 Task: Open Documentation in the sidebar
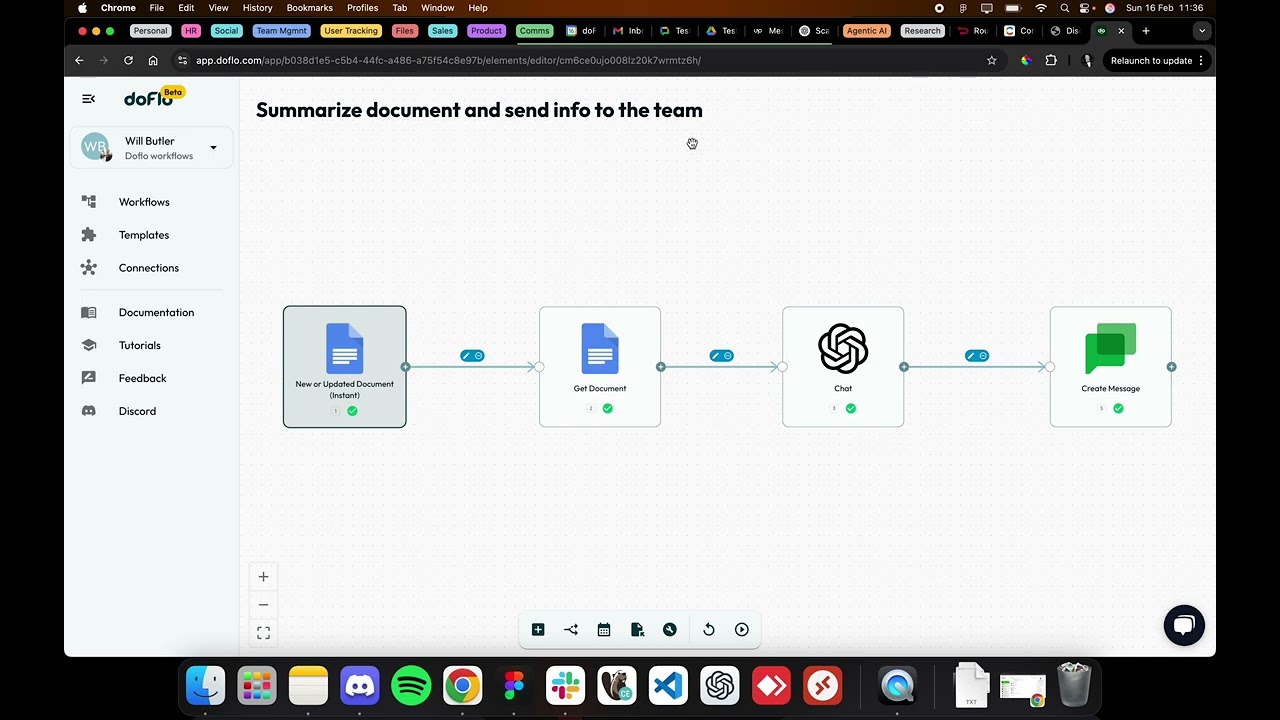(x=156, y=312)
